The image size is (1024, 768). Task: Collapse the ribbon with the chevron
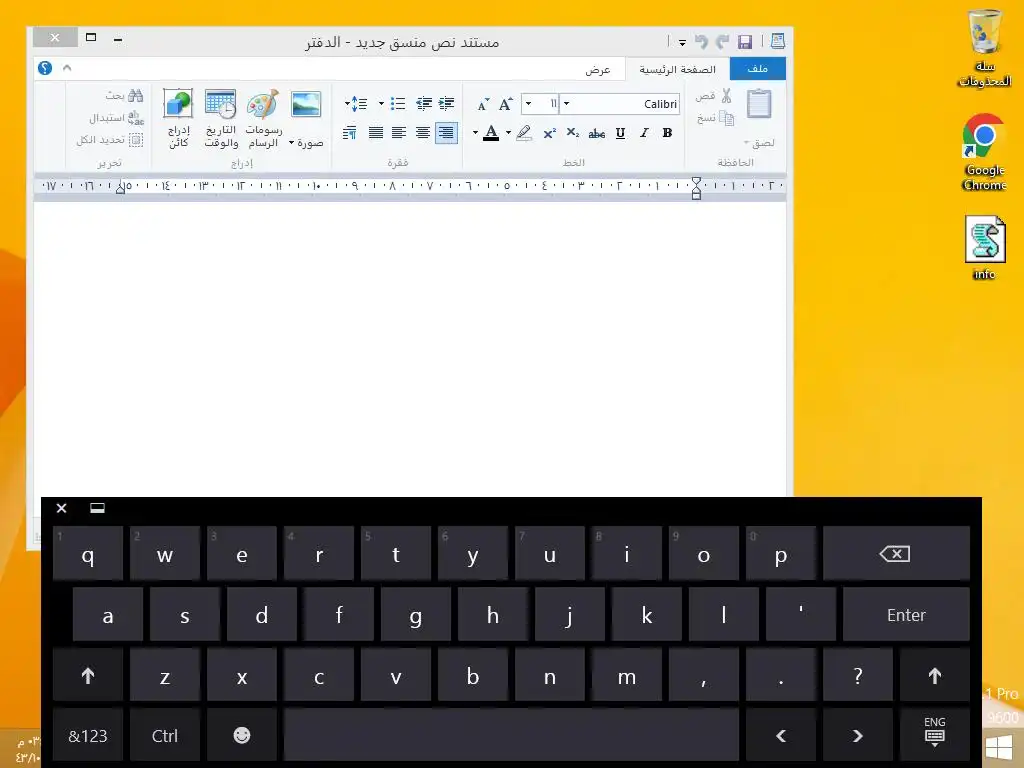(67, 68)
